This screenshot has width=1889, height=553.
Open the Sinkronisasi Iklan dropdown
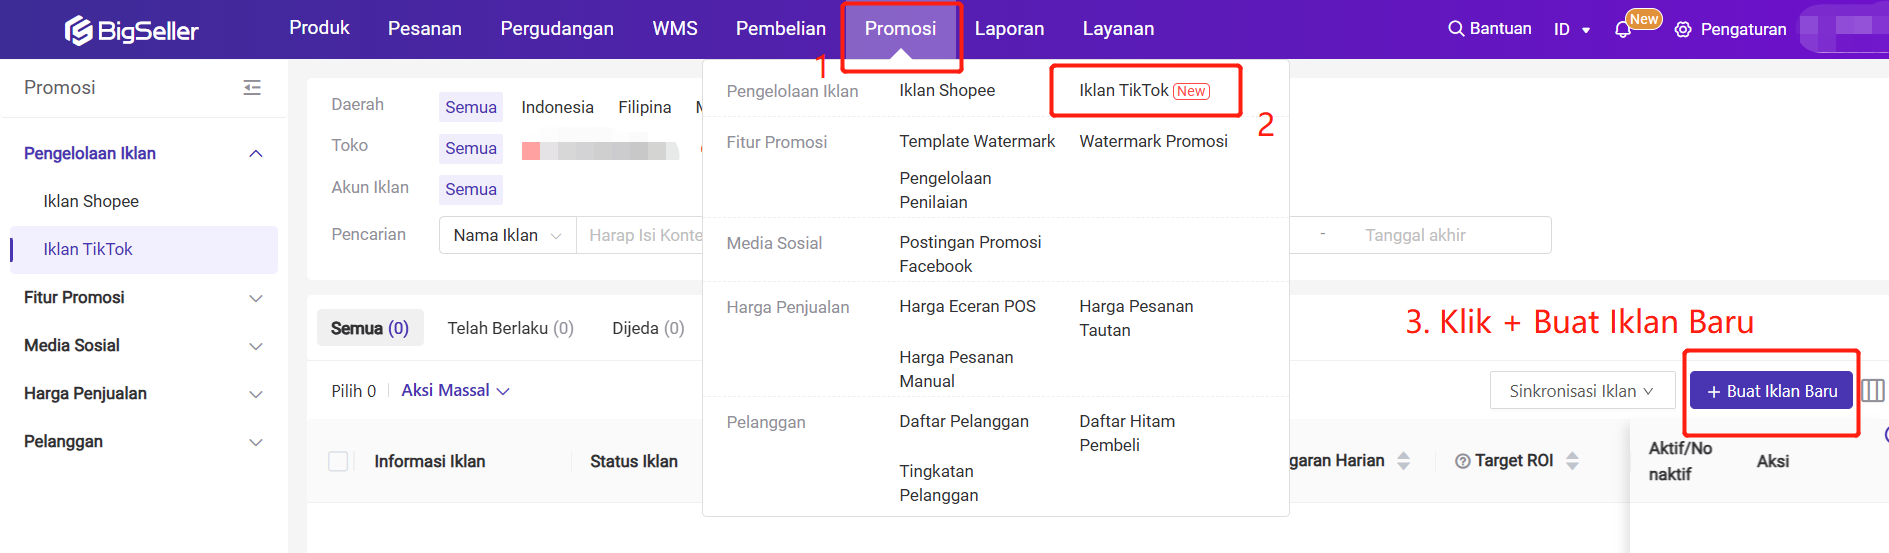1582,391
